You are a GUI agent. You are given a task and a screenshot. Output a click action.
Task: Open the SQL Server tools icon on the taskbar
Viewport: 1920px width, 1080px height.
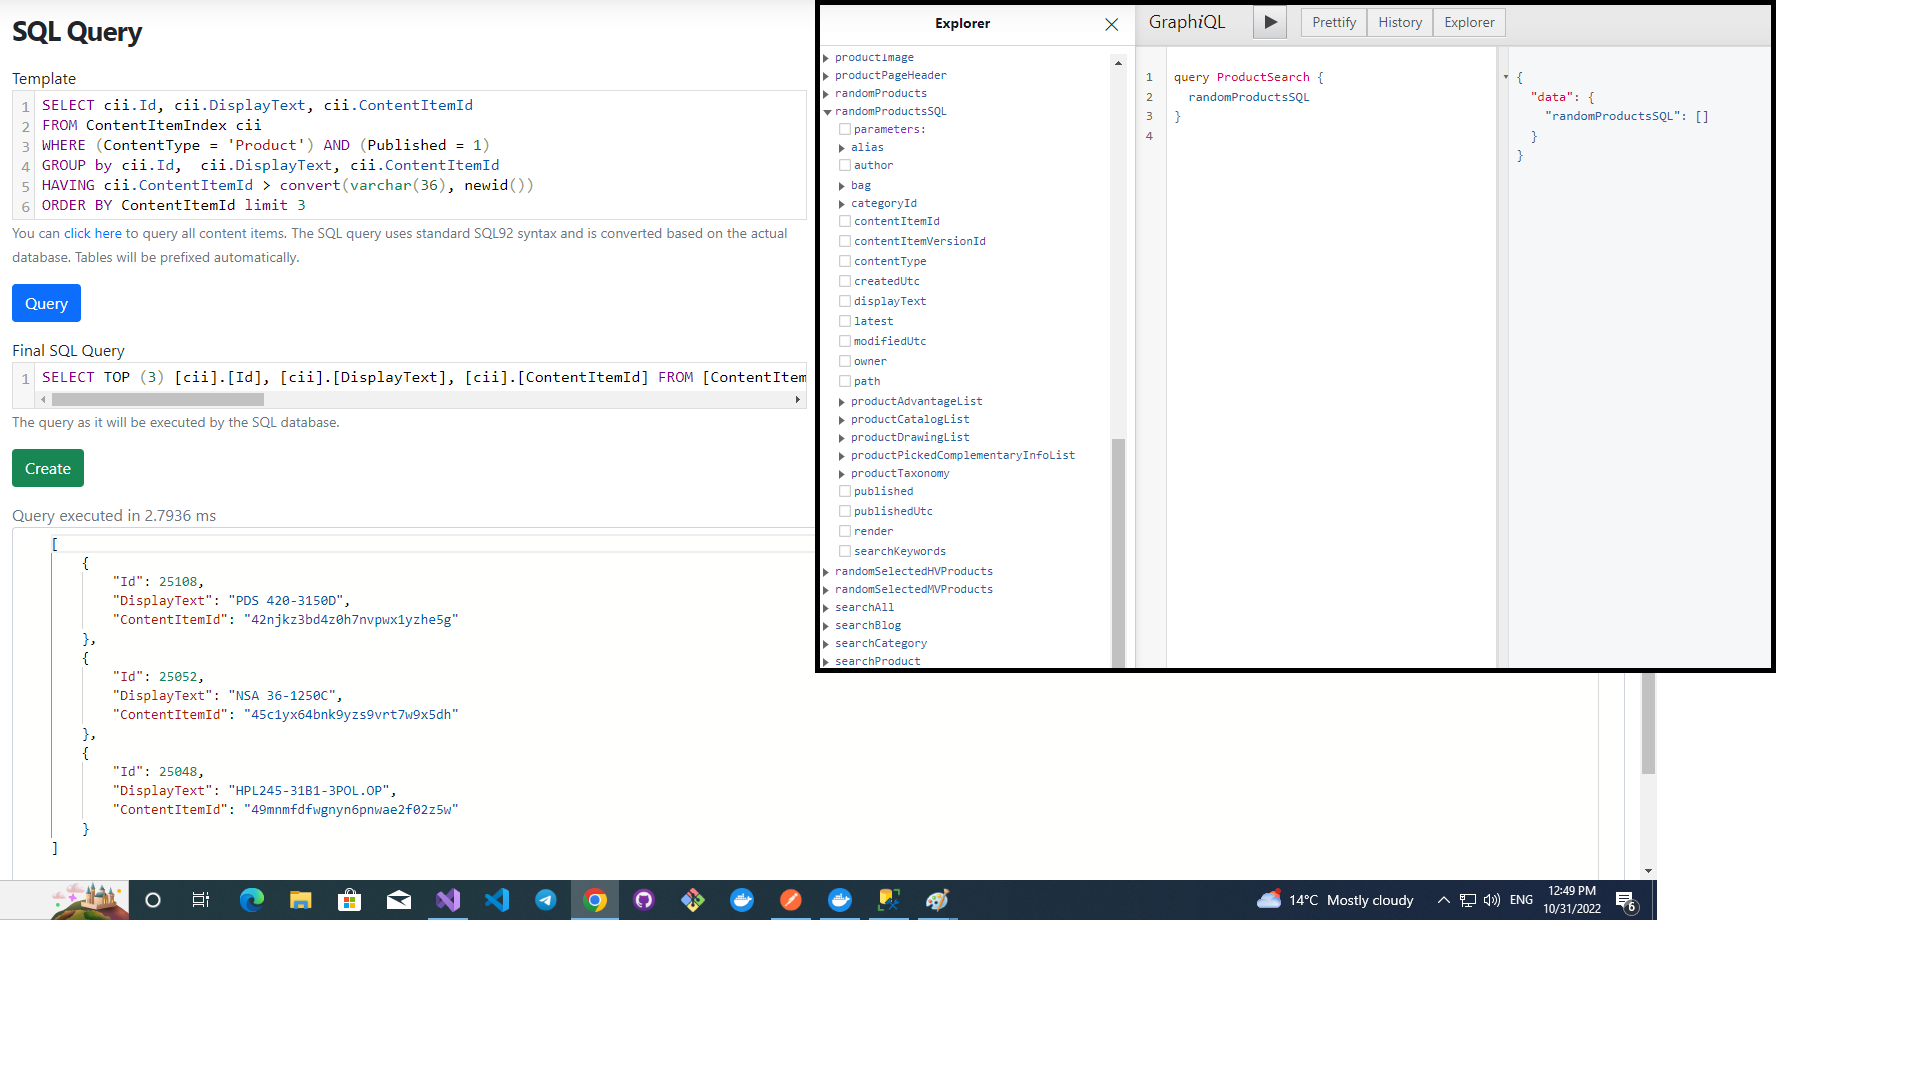(x=889, y=900)
